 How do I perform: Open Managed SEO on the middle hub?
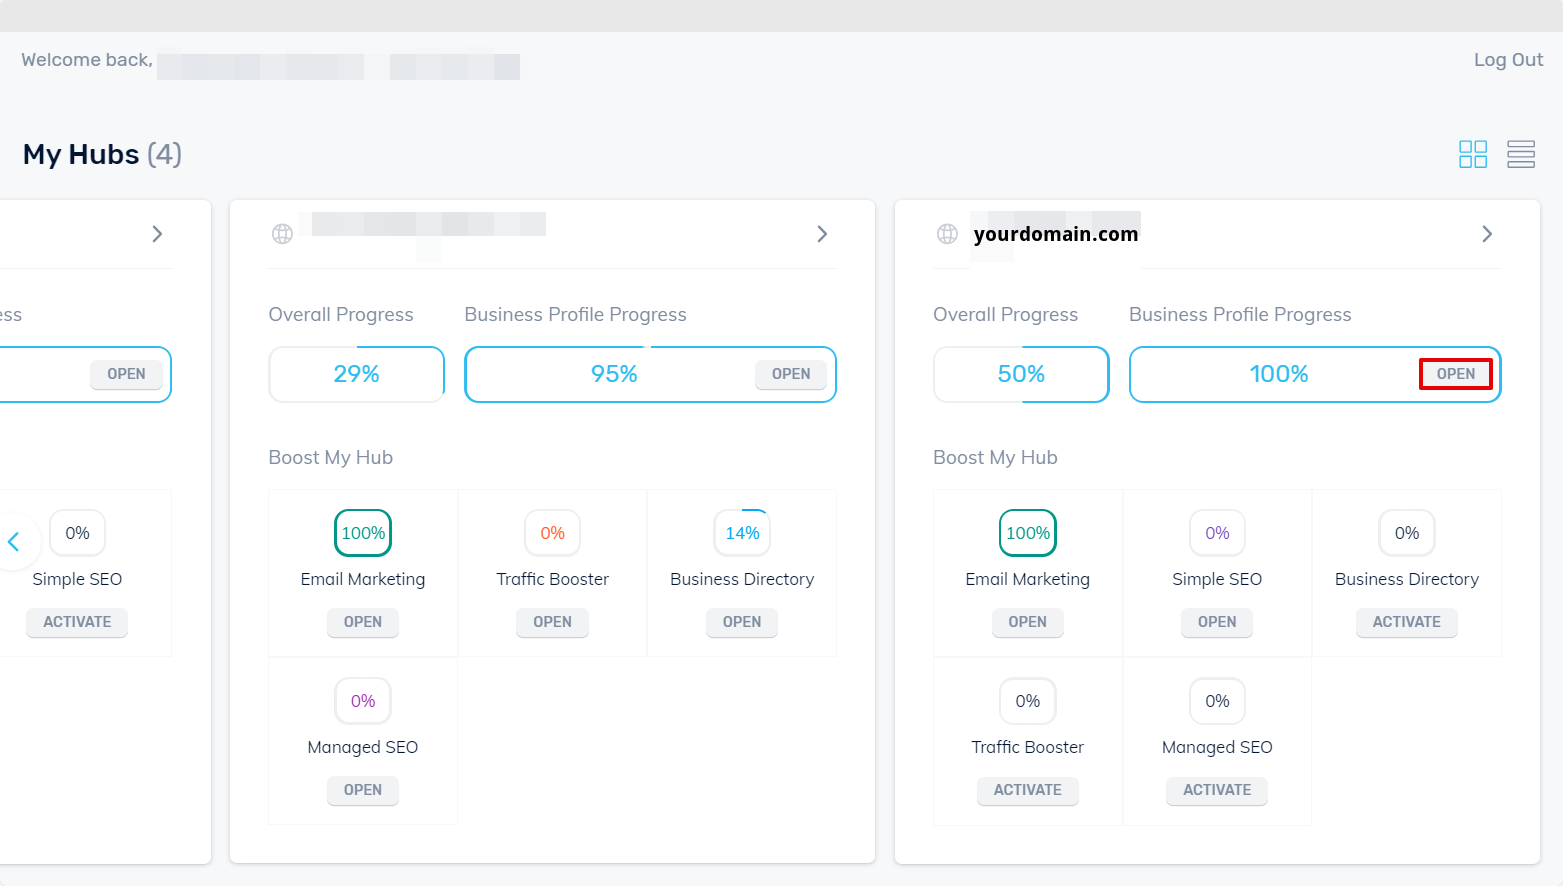click(363, 790)
